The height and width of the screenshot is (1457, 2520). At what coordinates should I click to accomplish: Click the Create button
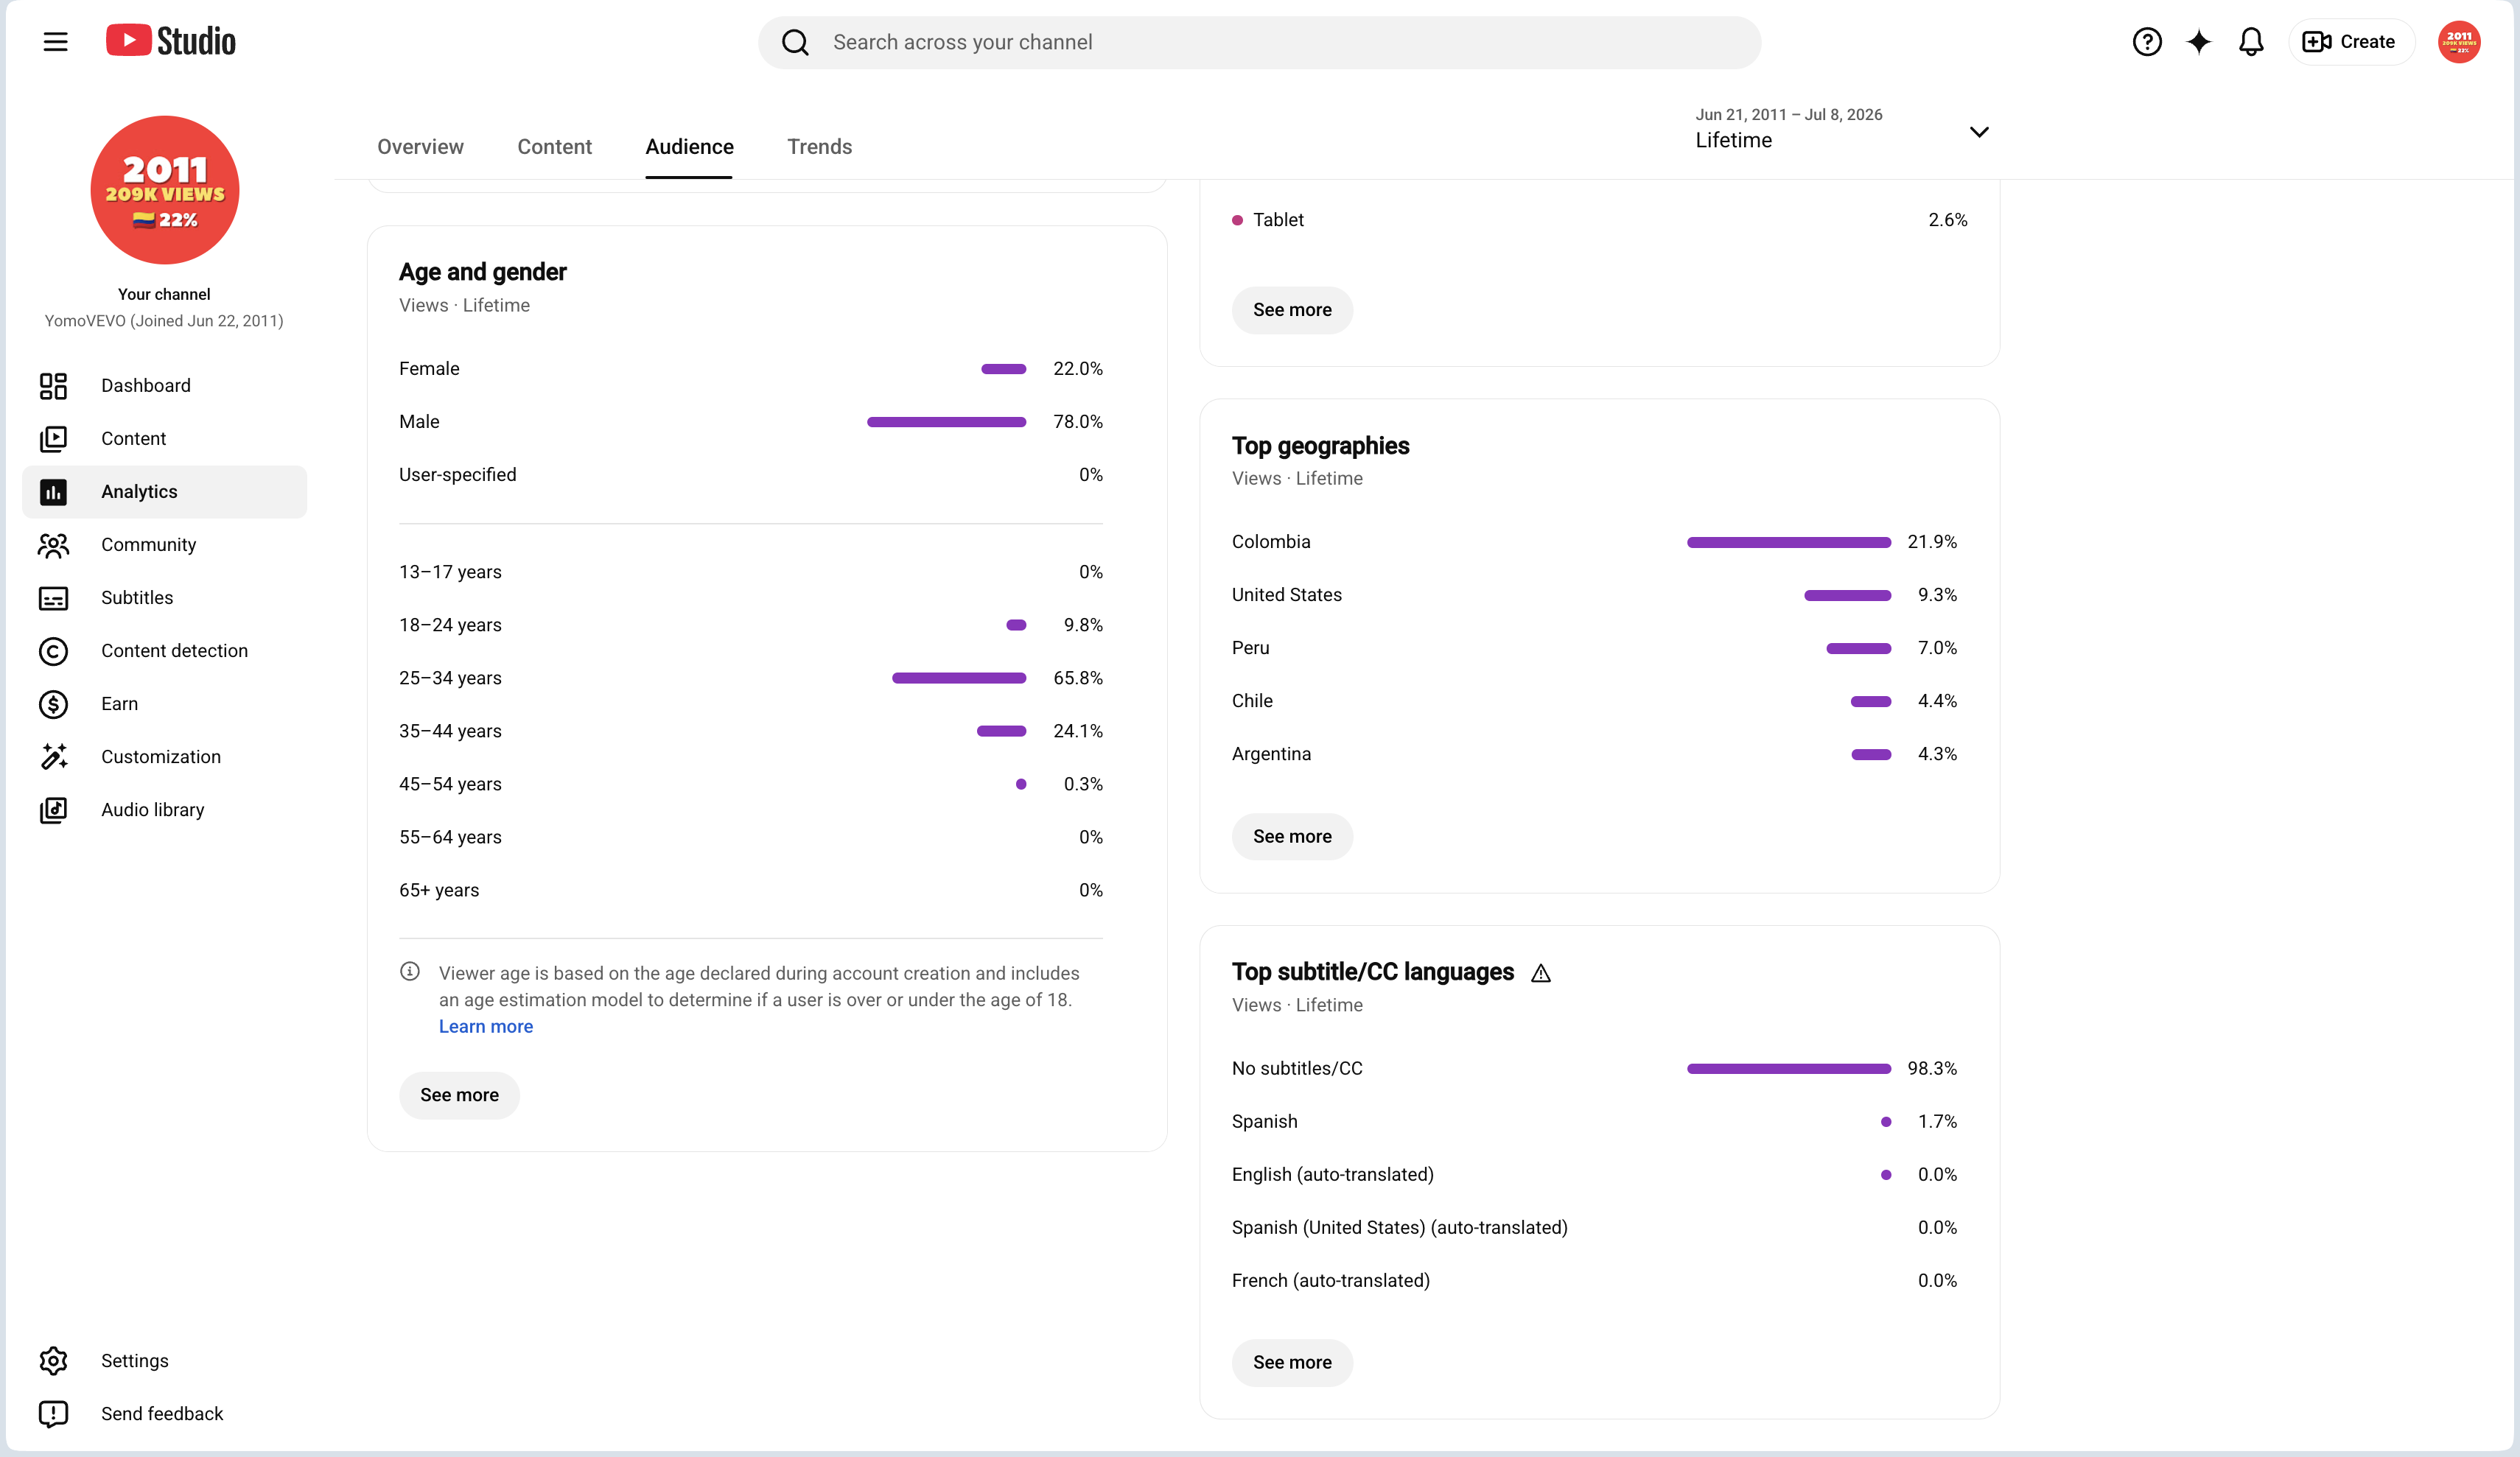point(2350,42)
